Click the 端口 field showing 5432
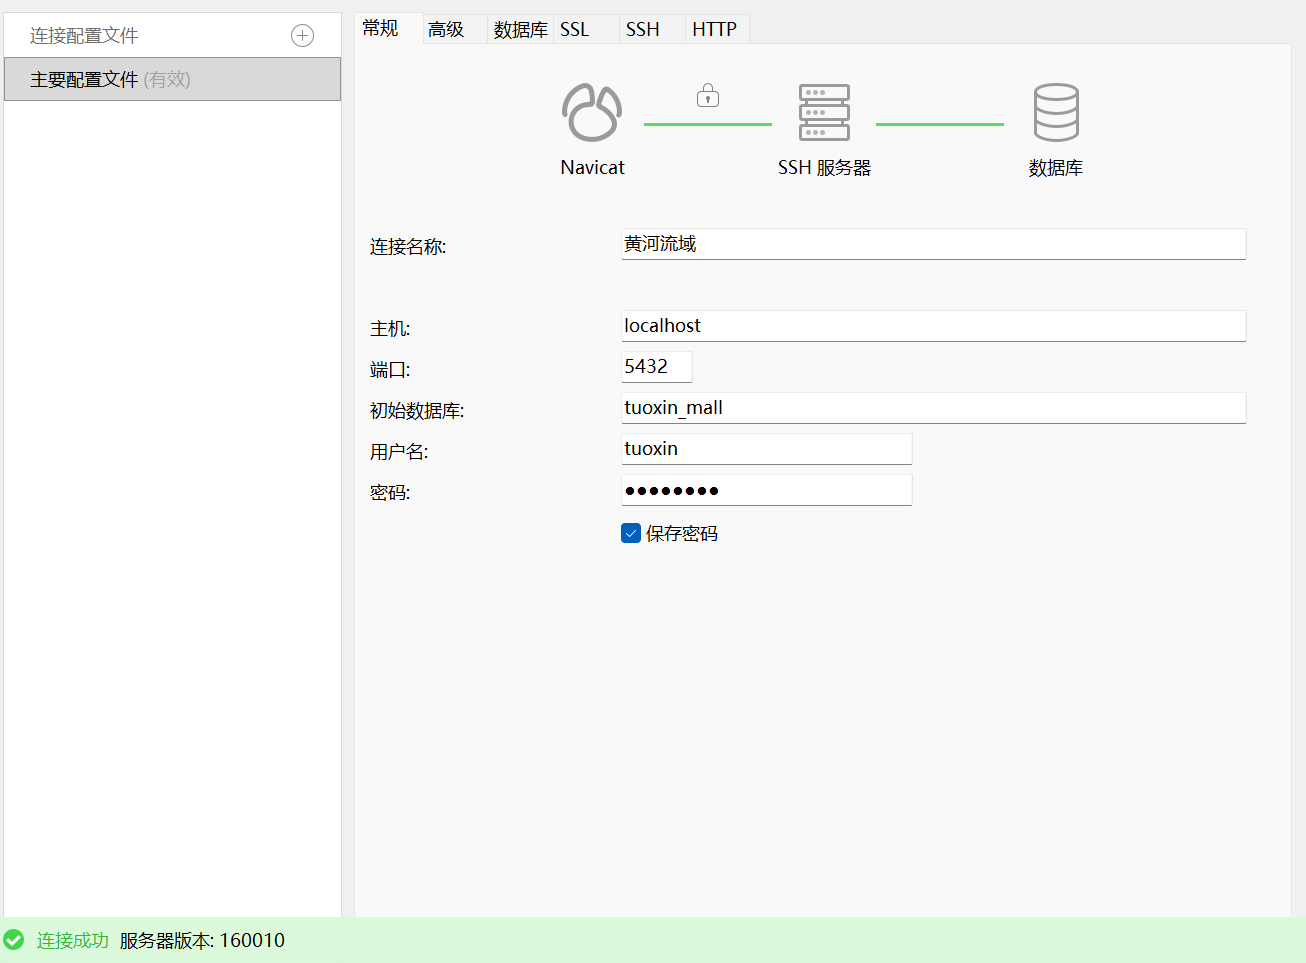This screenshot has height=963, width=1306. pyautogui.click(x=657, y=367)
